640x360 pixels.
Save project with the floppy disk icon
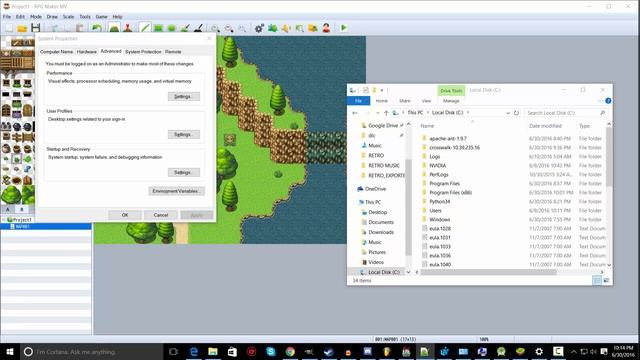click(36, 28)
